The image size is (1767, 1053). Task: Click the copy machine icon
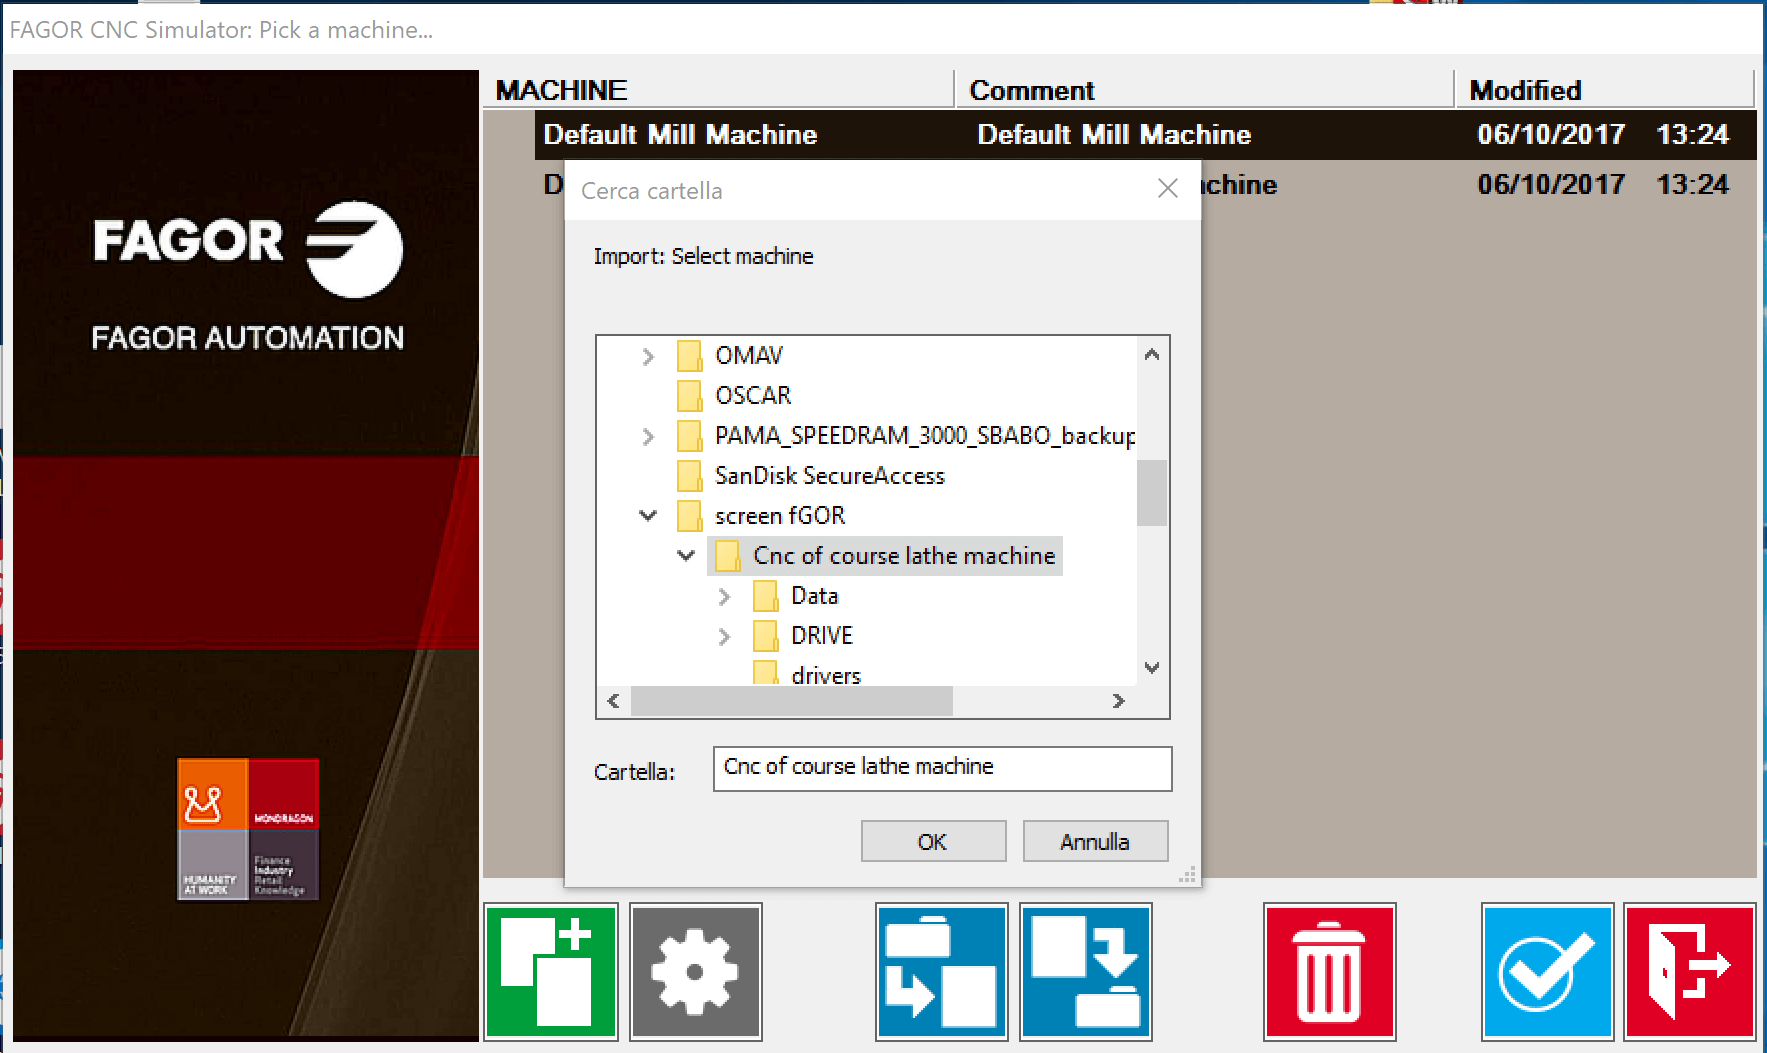940,971
